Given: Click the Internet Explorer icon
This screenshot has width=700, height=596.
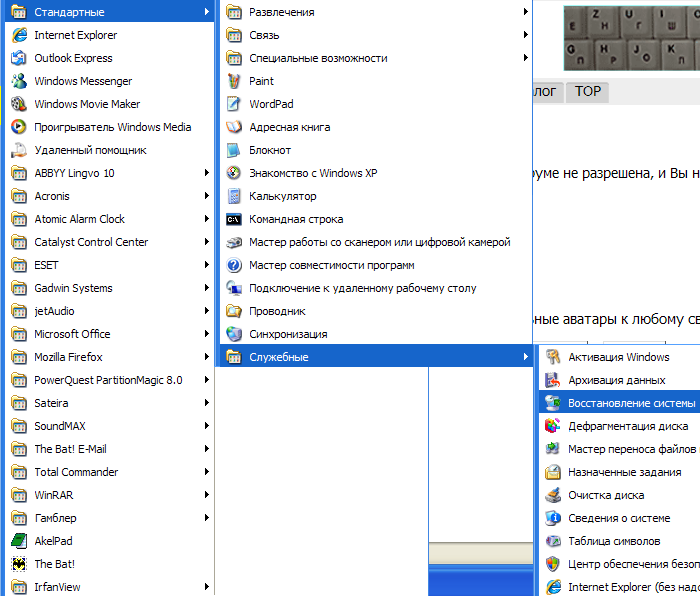Looking at the screenshot, I should point(19,35).
